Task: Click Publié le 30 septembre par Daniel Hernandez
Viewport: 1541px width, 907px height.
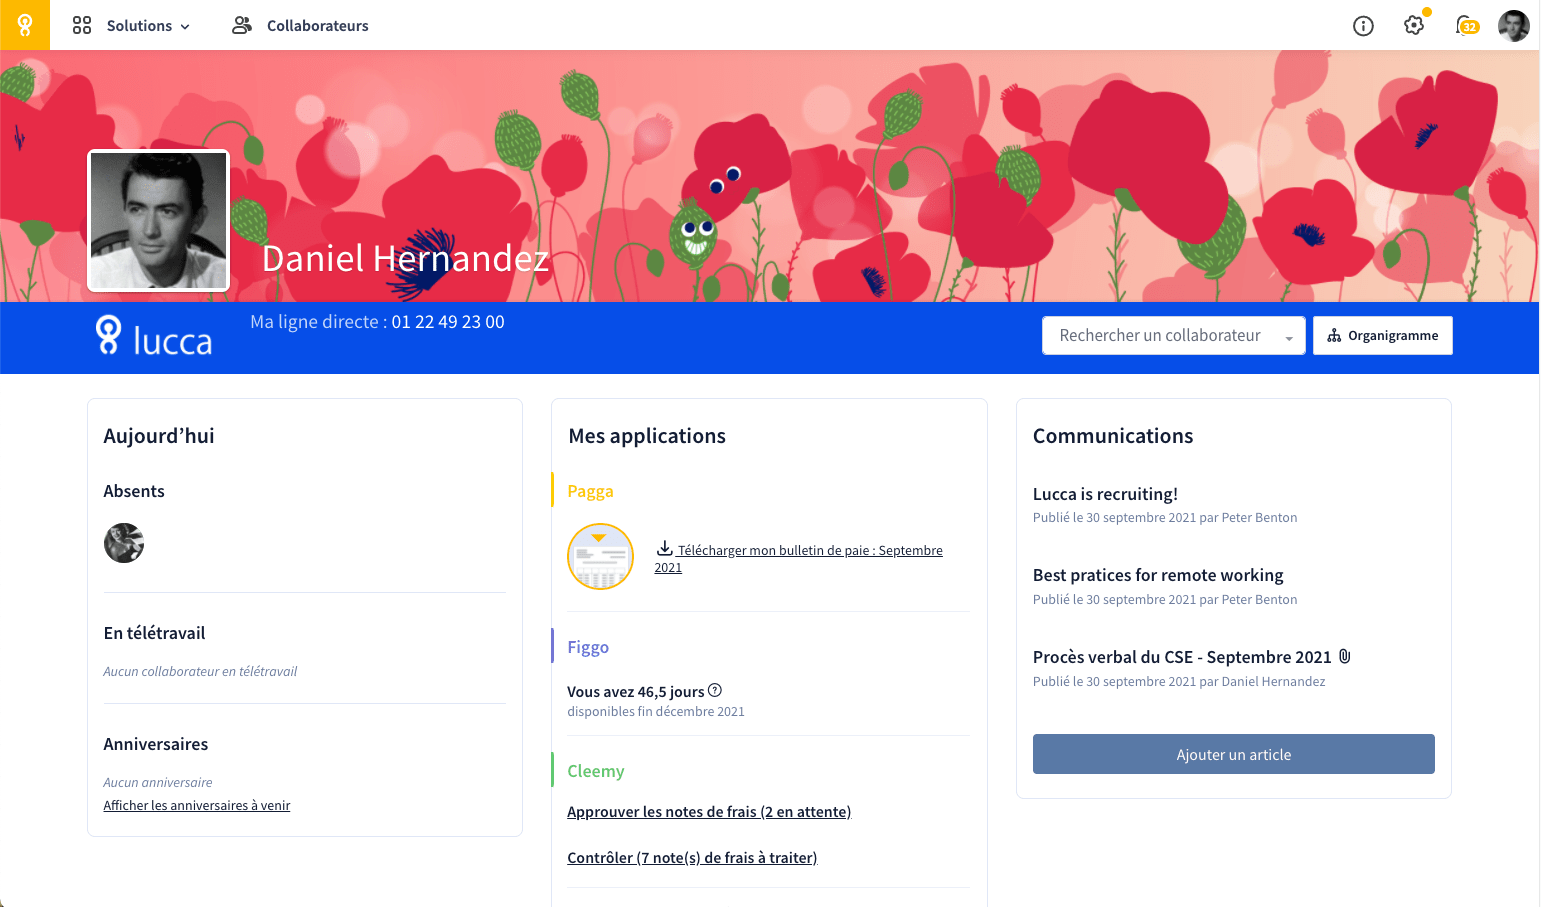Action: [1179, 682]
